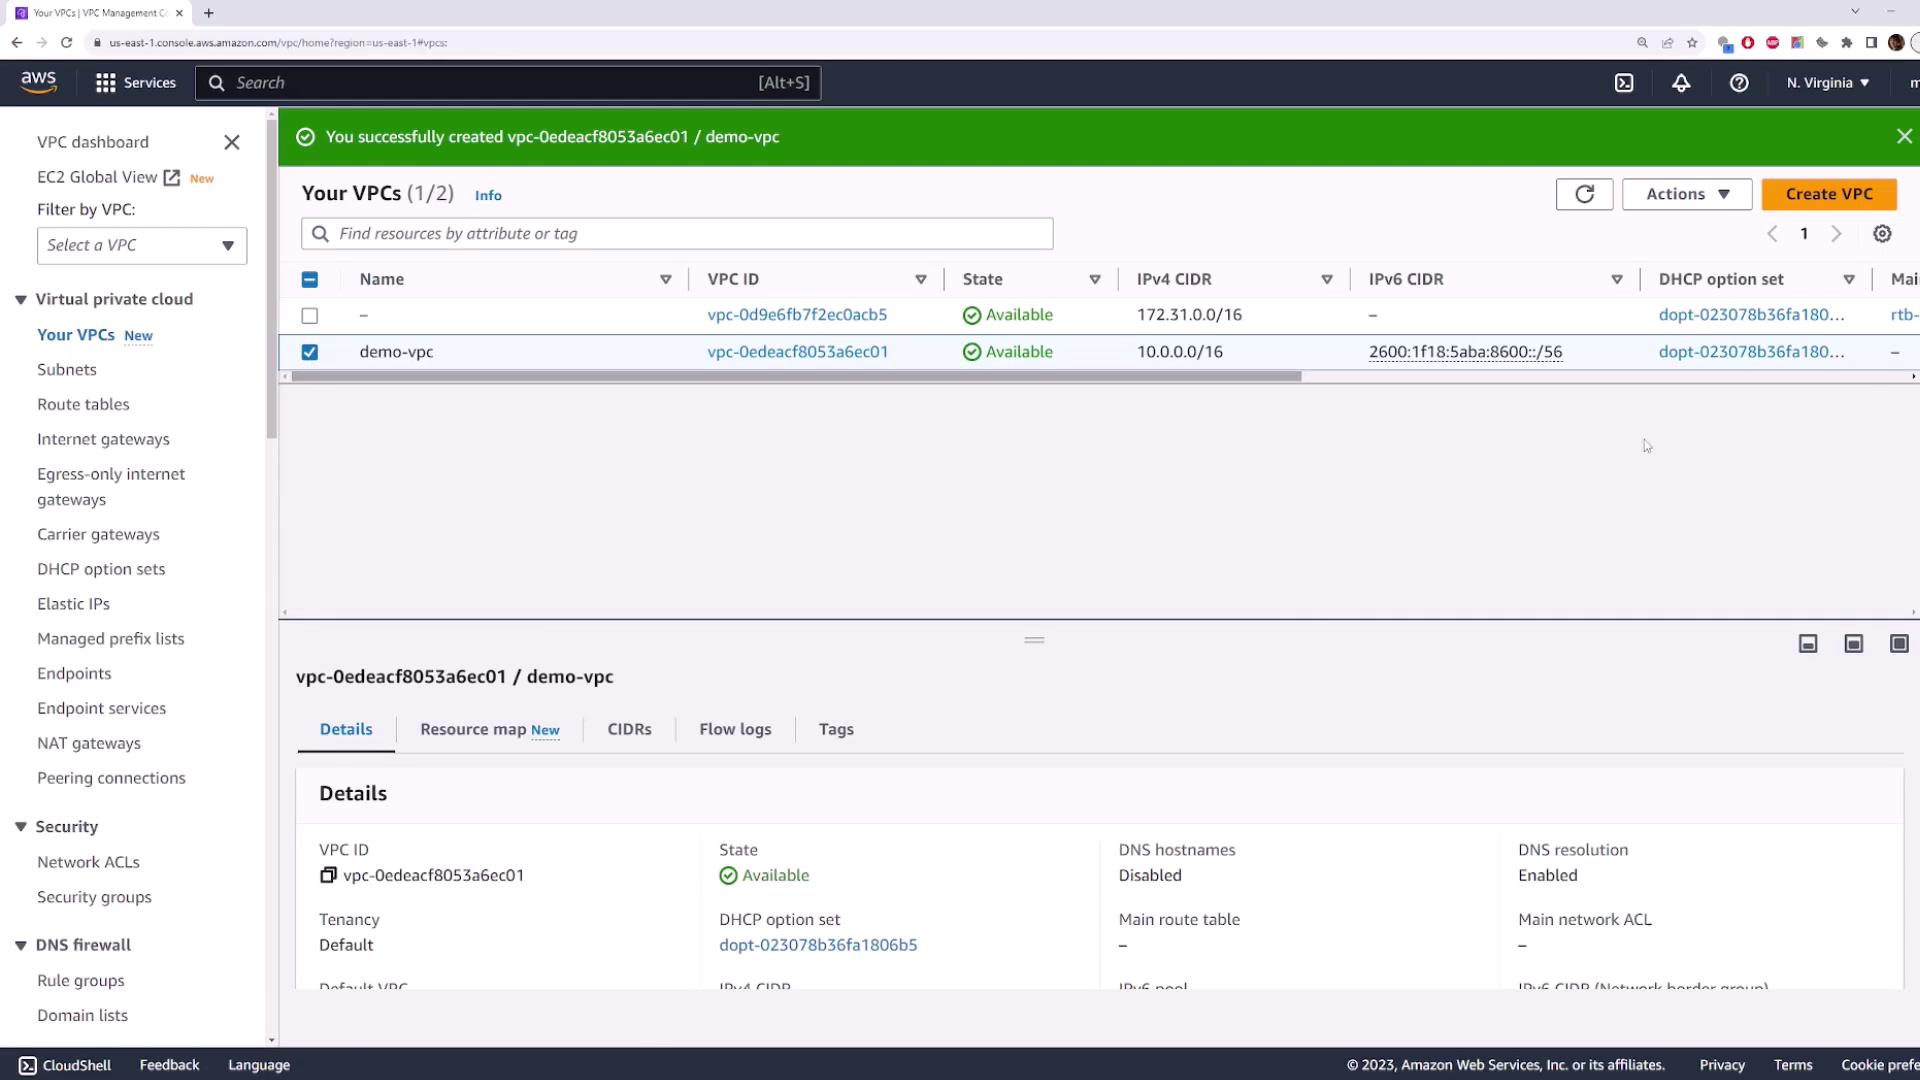This screenshot has height=1080, width=1920.
Task: Copy the VPC ID in Details
Action: (328, 875)
